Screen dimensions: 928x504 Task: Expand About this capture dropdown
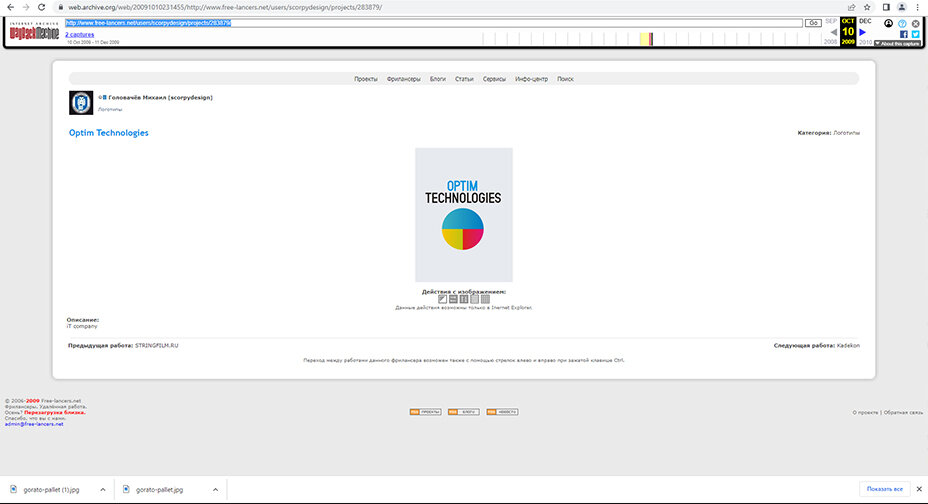[897, 43]
